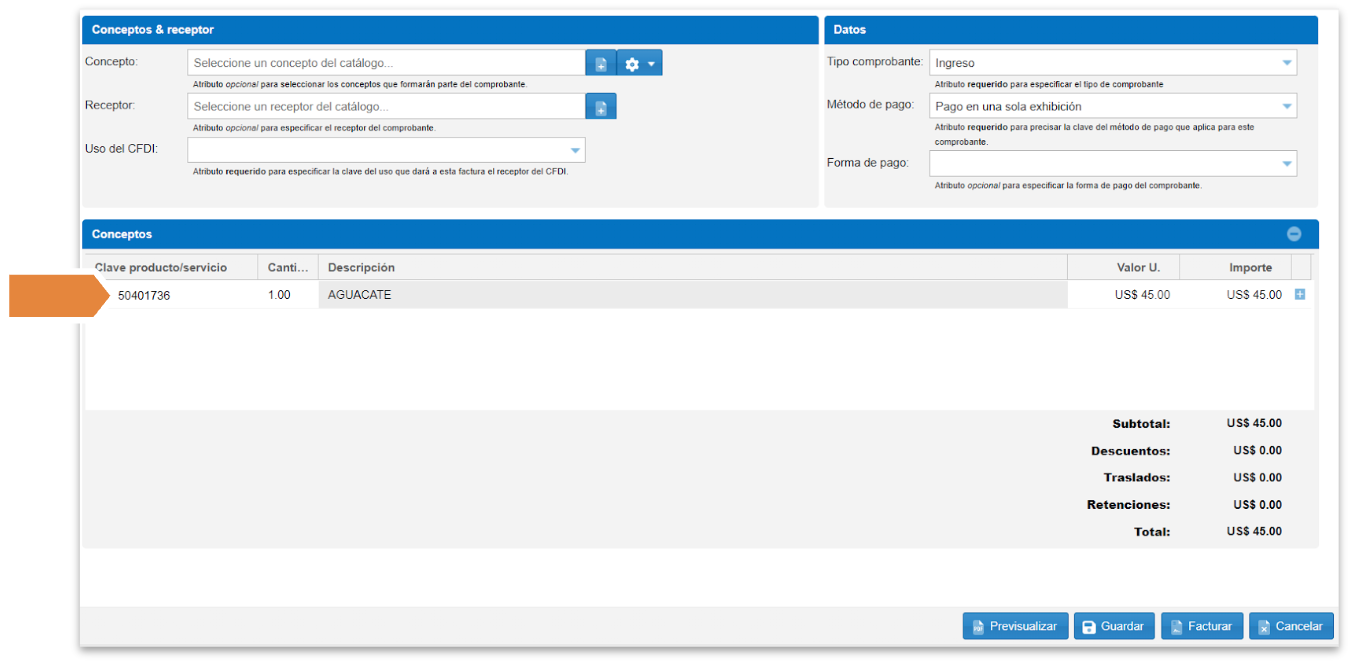The height and width of the screenshot is (662, 1348).
Task: Select the Valor U. cell US$ 45.00
Action: click(1124, 295)
